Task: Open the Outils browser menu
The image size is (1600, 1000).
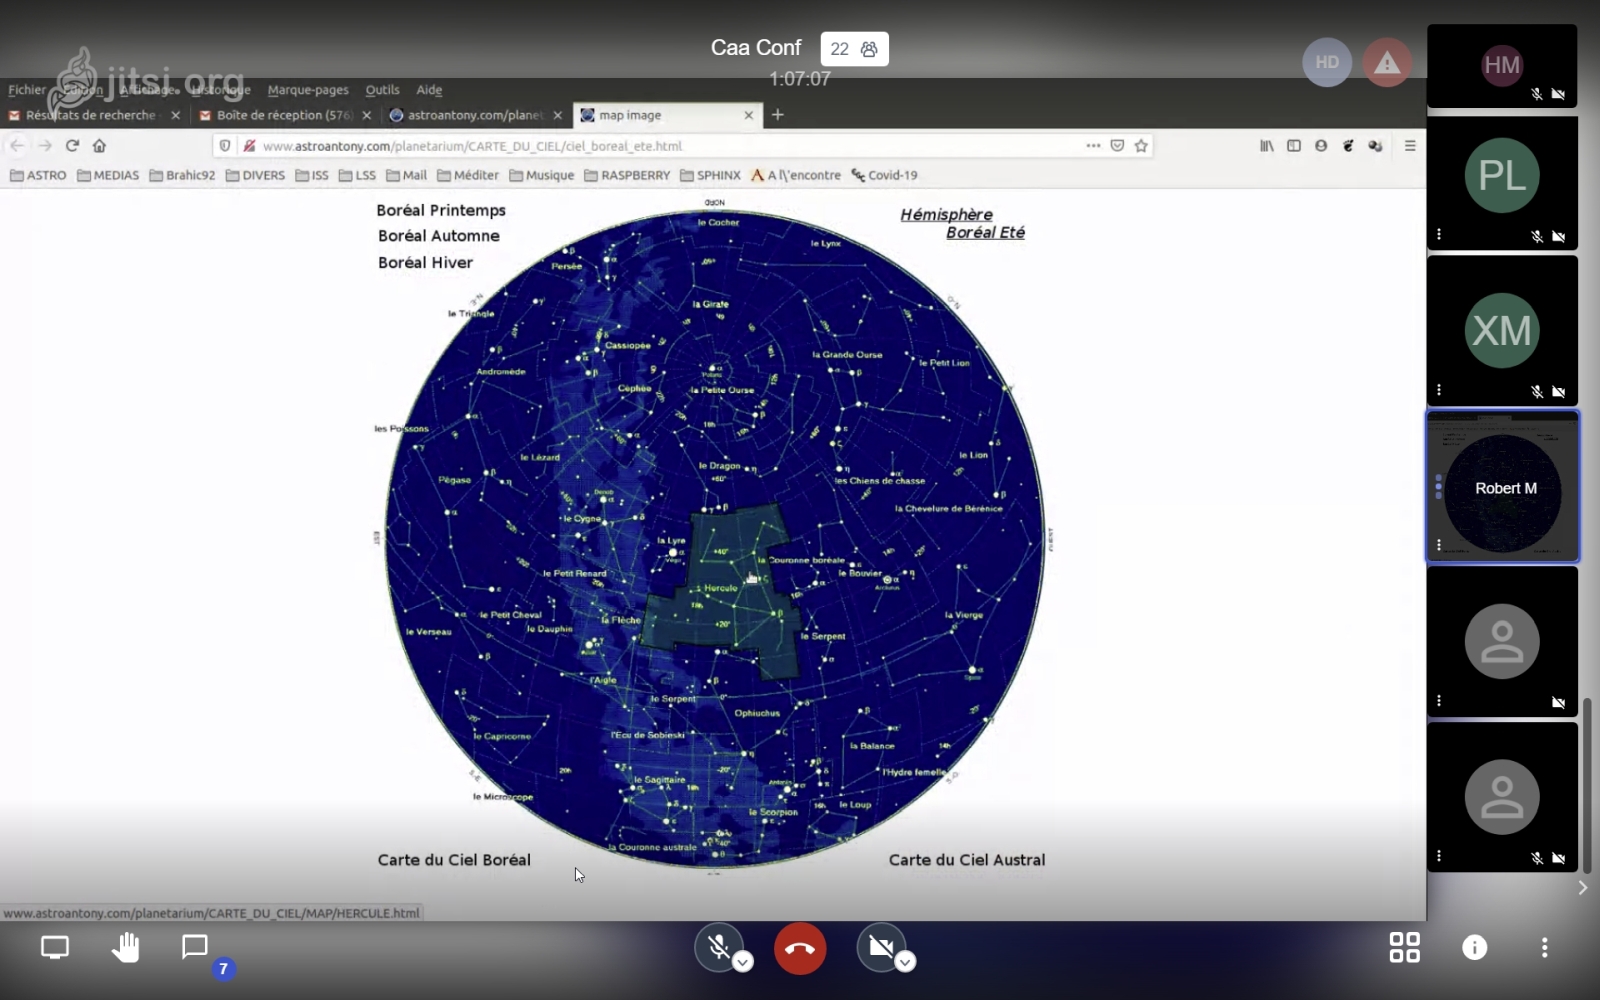Action: click(x=382, y=90)
